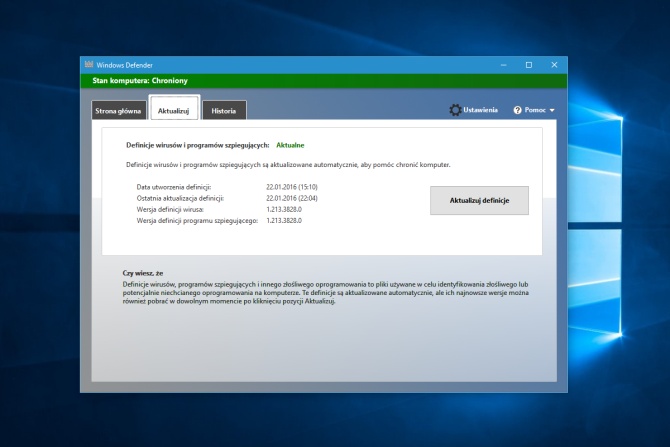Viewport: 670px width, 447px height.
Task: Click the Ustawienia text link
Action: (480, 110)
